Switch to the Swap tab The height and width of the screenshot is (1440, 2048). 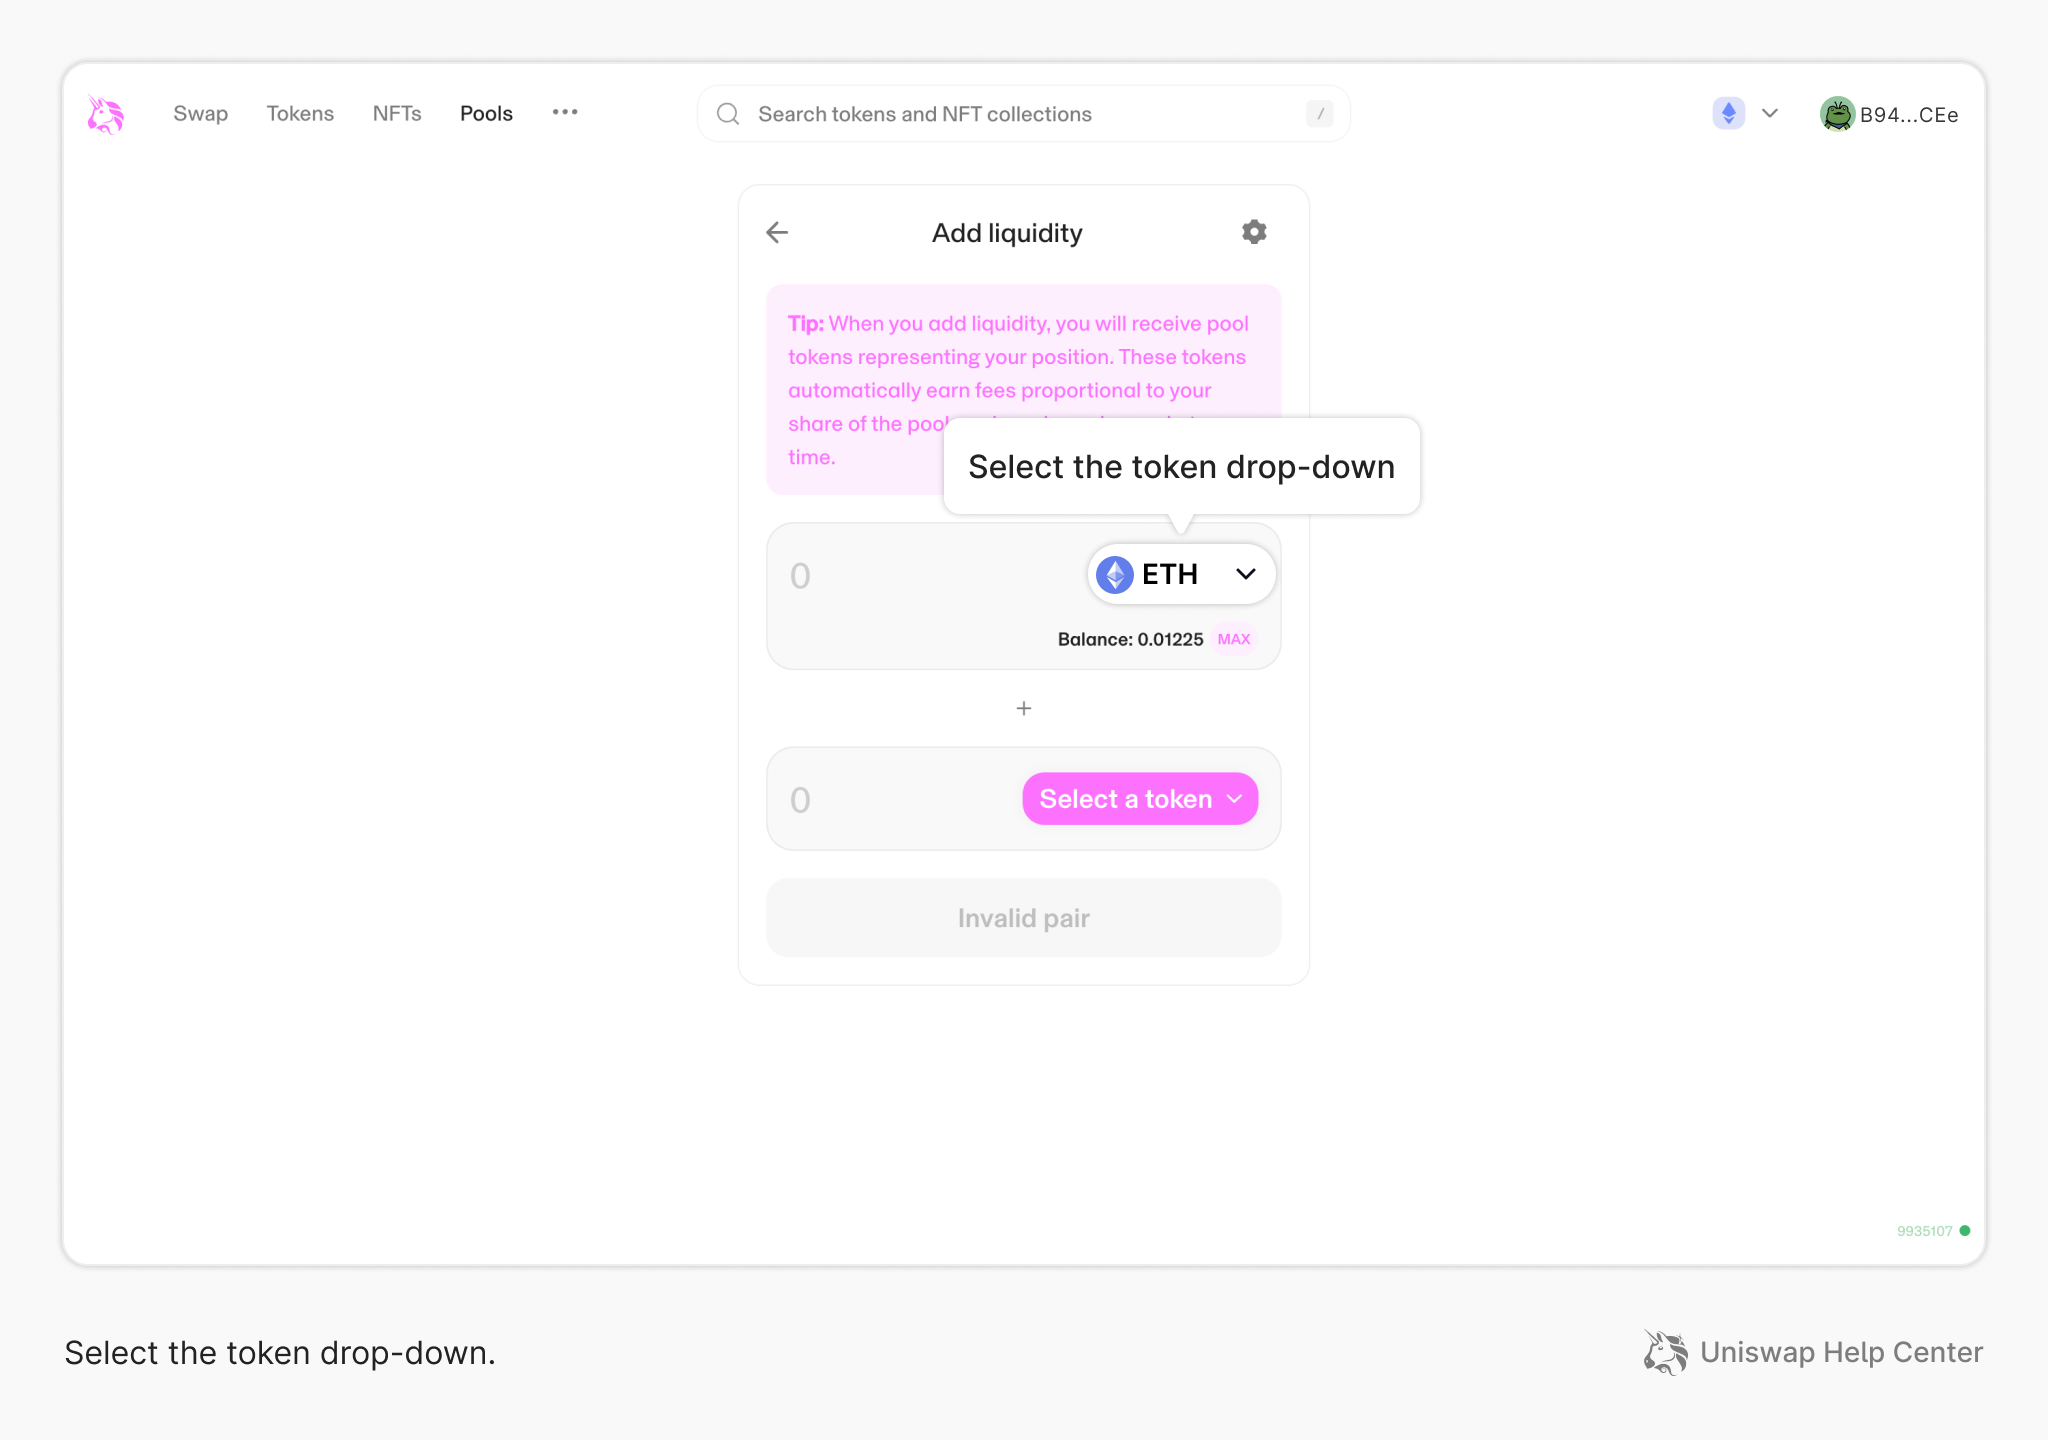(200, 113)
